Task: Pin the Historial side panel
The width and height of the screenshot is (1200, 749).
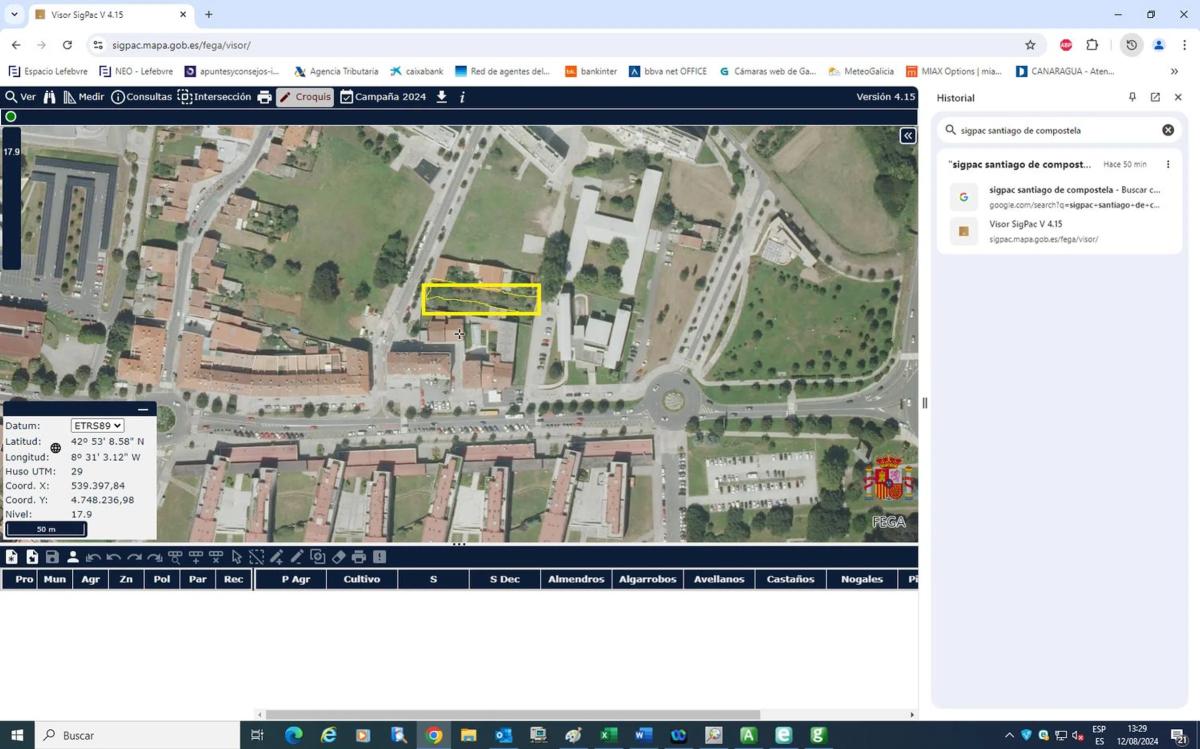Action: pyautogui.click(x=1132, y=97)
